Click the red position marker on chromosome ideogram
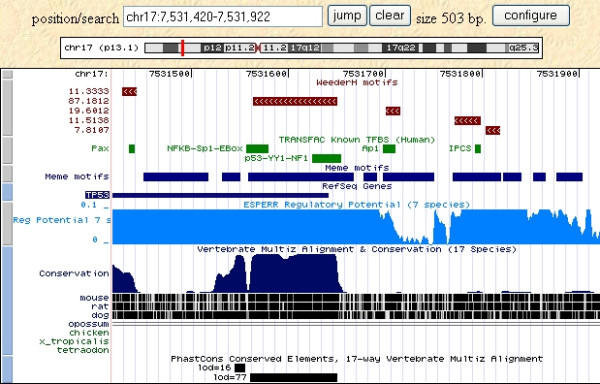Image resolution: width=600 pixels, height=384 pixels. tap(183, 48)
